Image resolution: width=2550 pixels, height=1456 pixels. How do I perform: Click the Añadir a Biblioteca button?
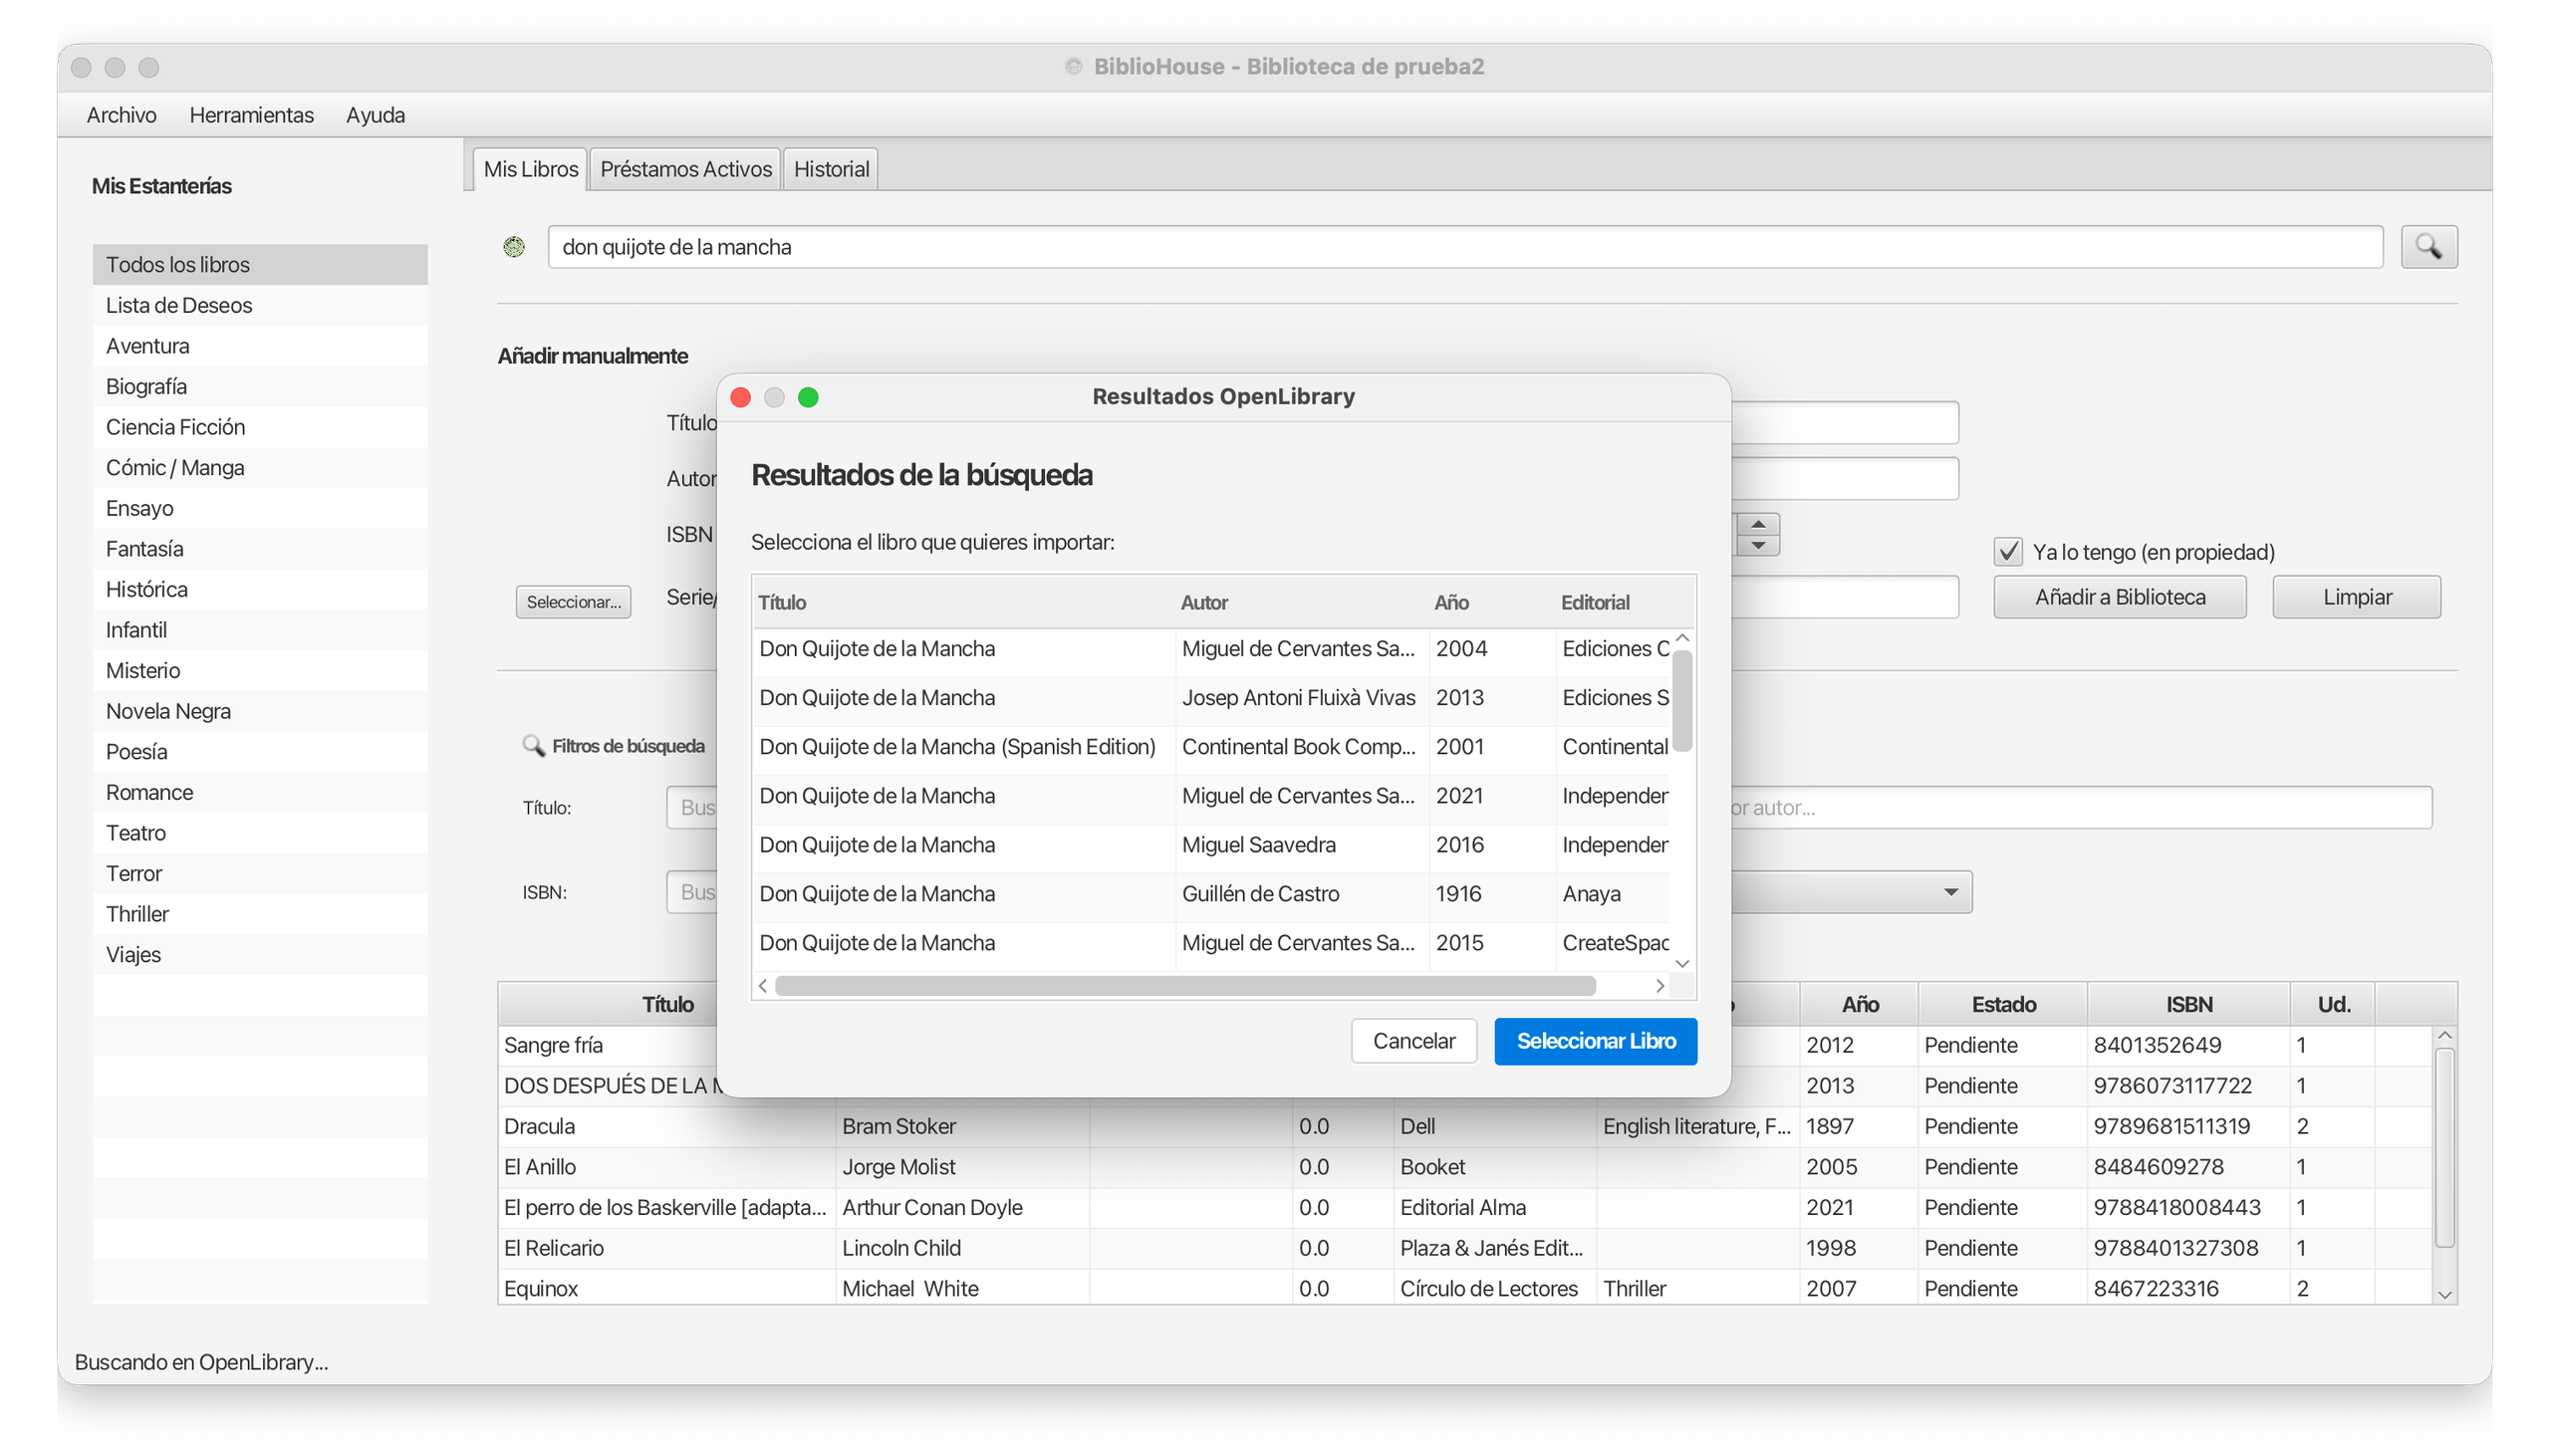point(2119,597)
